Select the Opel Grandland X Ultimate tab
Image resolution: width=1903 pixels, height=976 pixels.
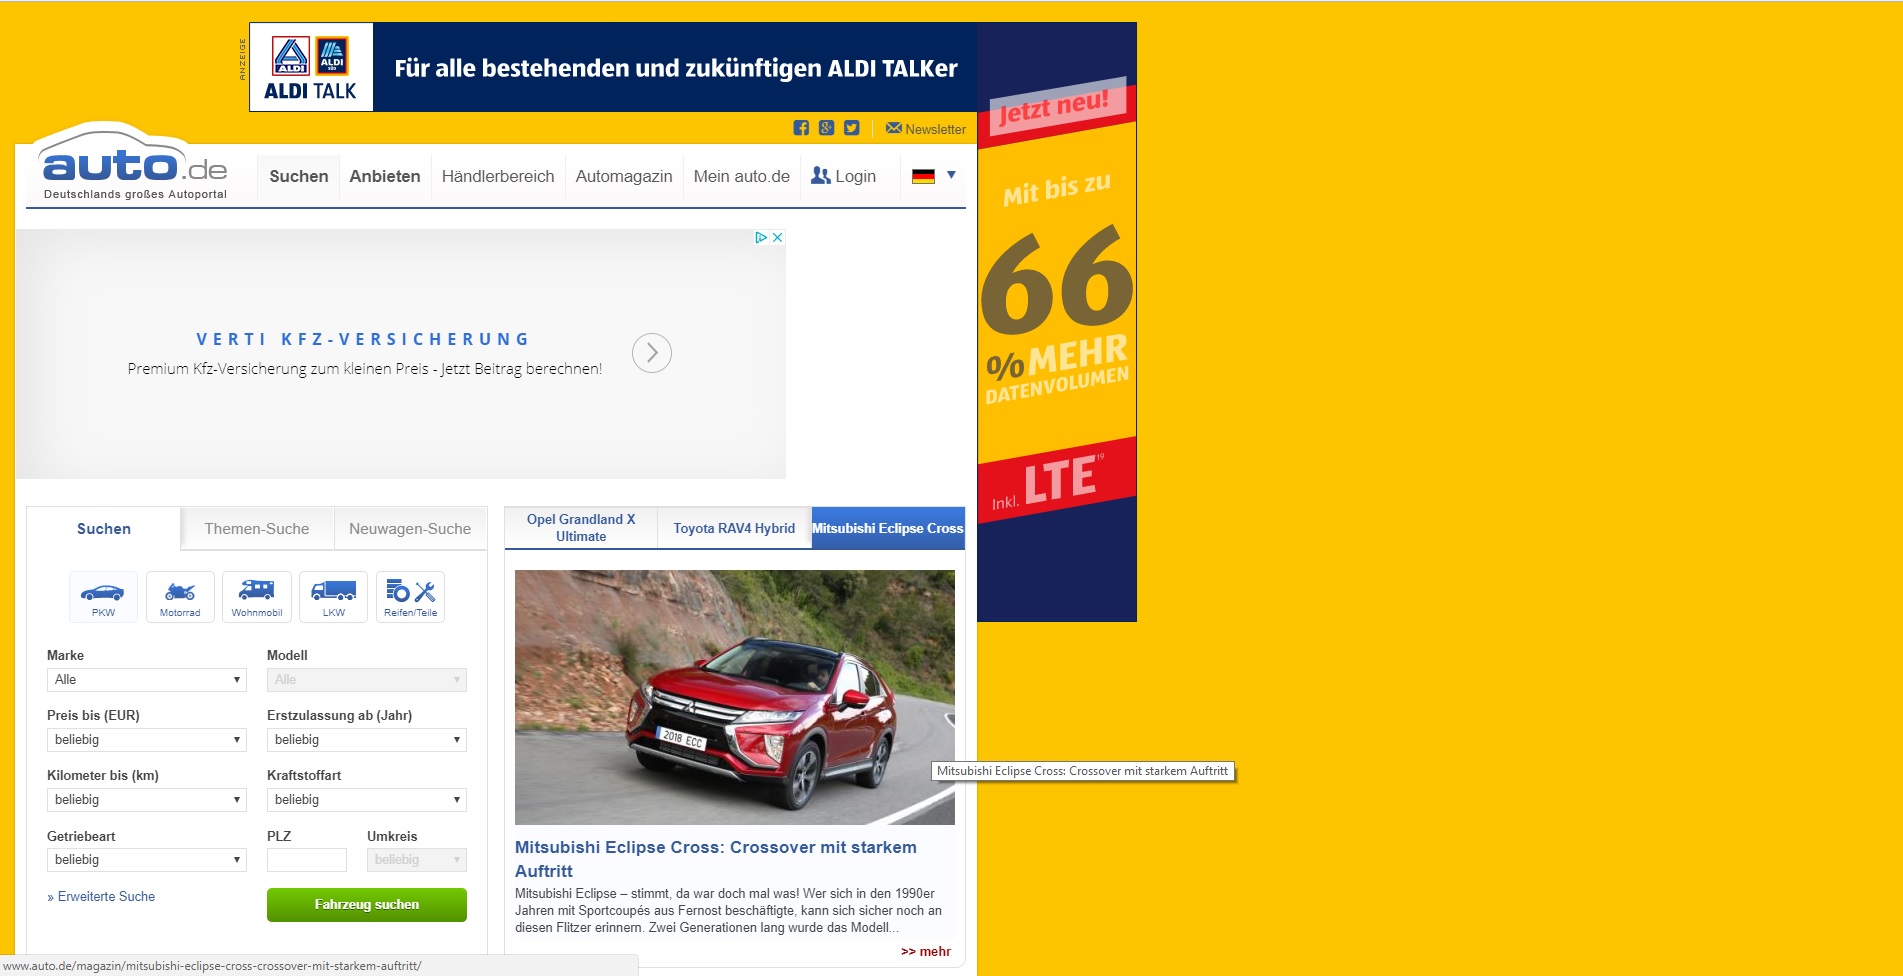581,528
